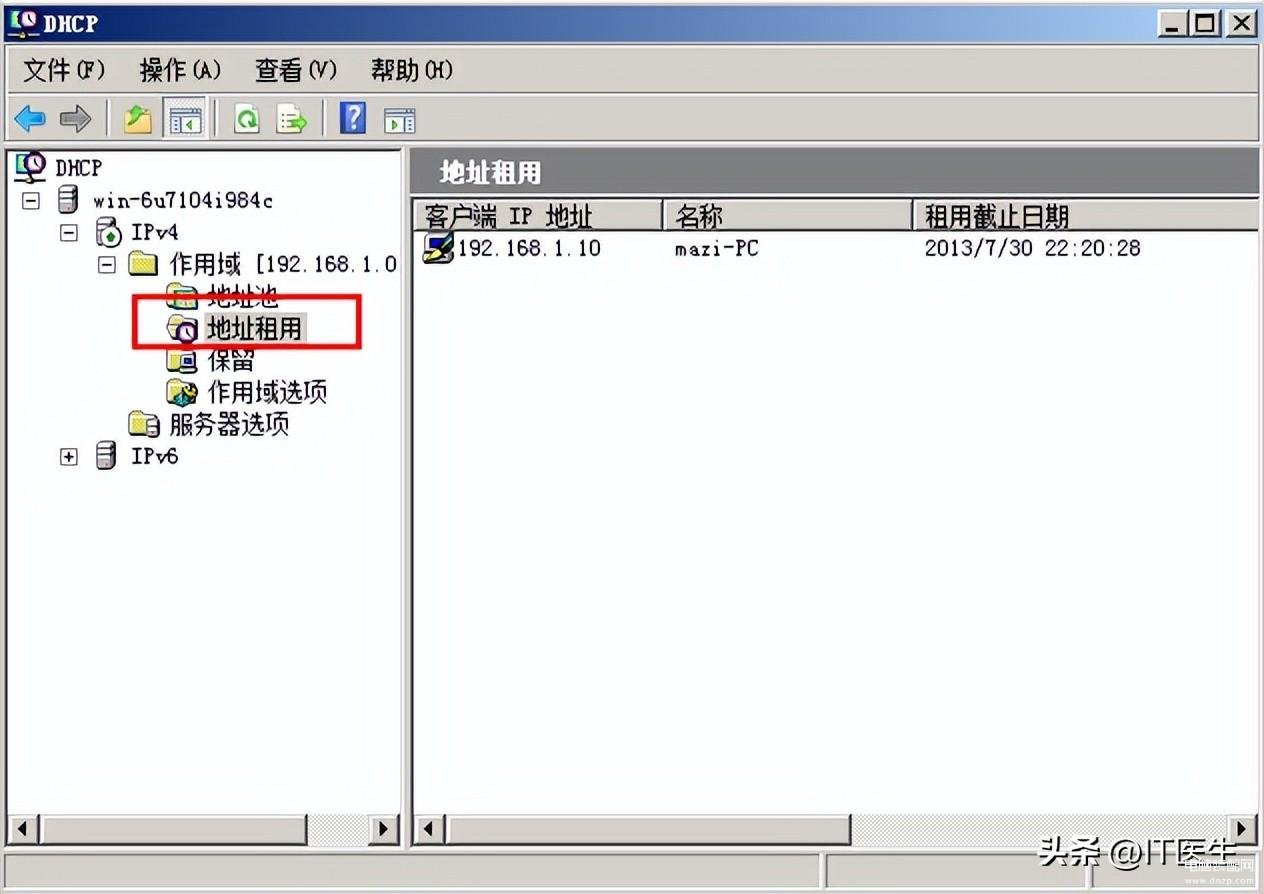Screen dimensions: 1264x894
Task: Select the 192.168.1.10 lease row
Action: (835, 248)
